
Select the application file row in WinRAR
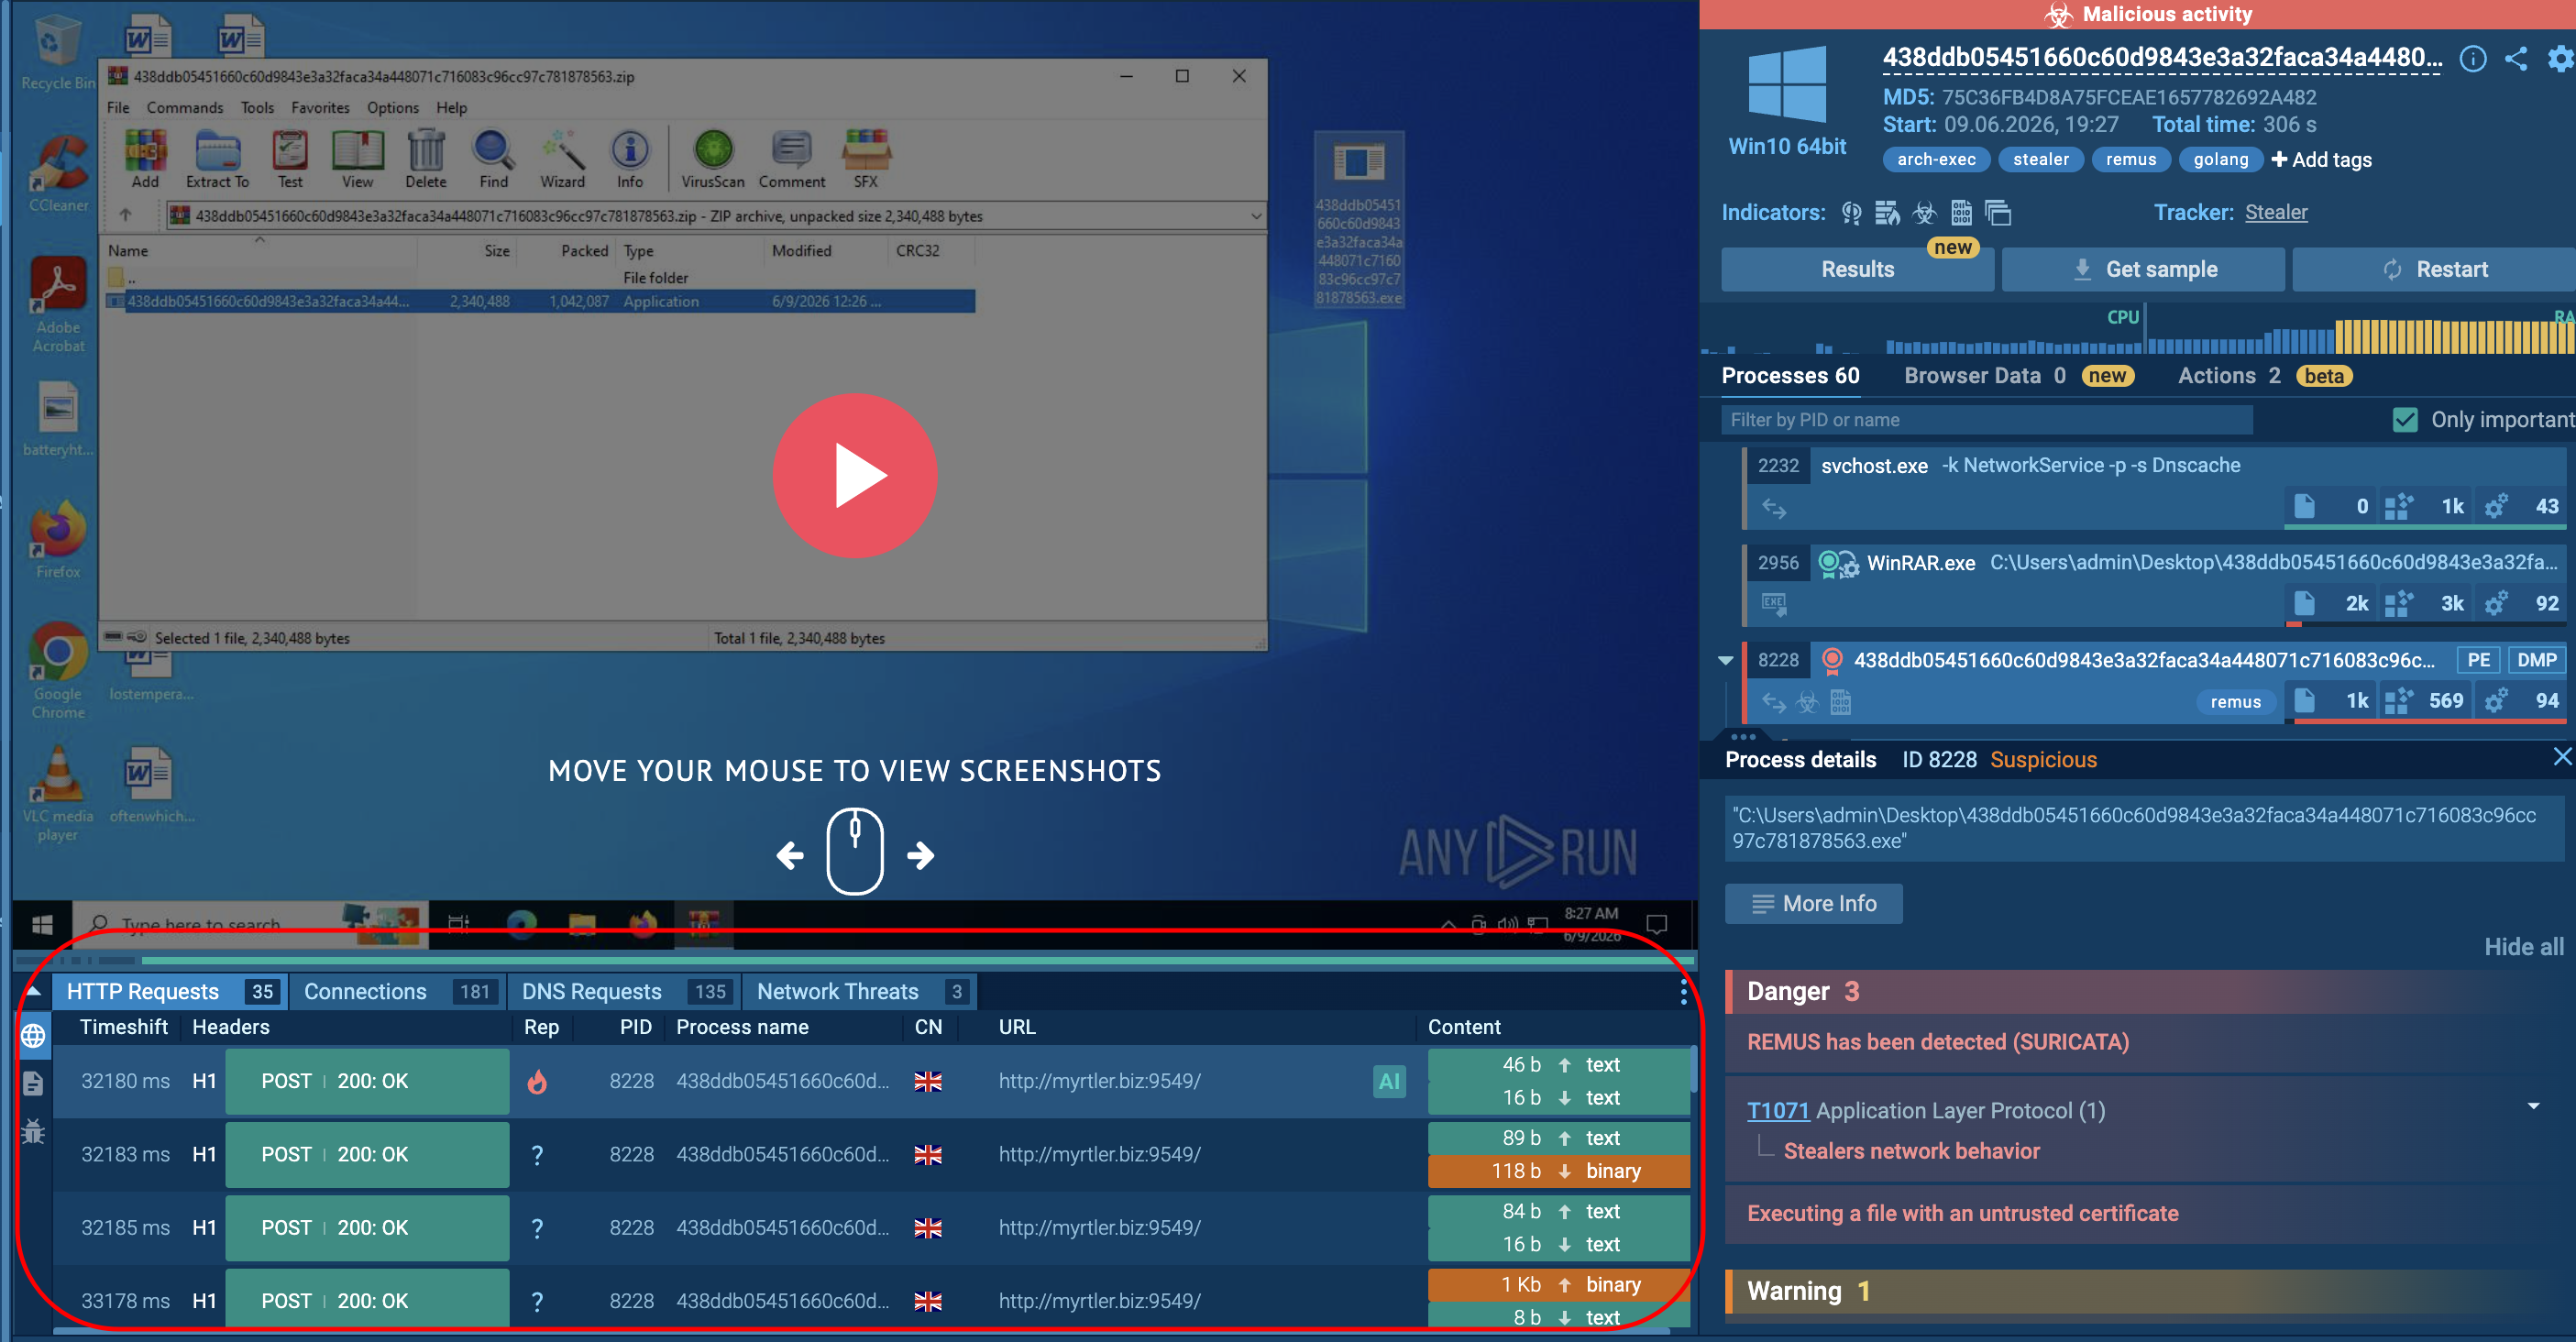[x=540, y=301]
